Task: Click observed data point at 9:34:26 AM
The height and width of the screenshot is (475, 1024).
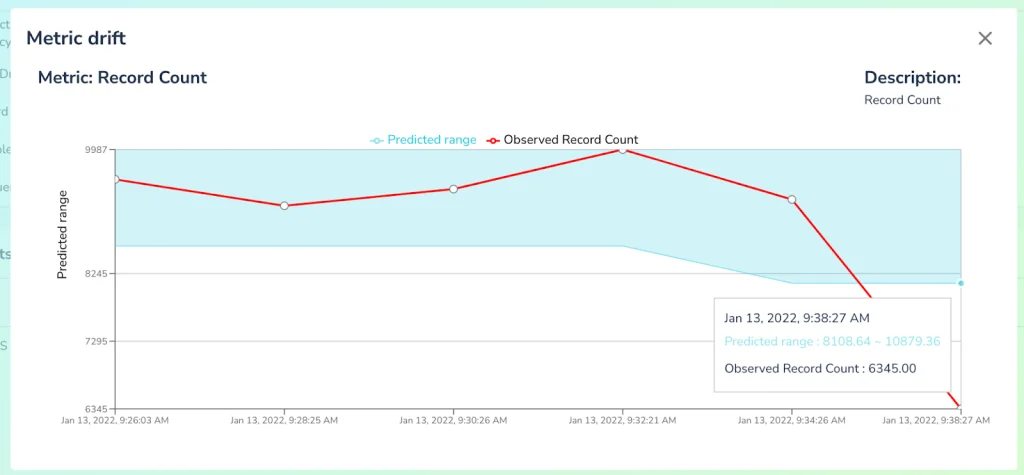Action: point(791,200)
